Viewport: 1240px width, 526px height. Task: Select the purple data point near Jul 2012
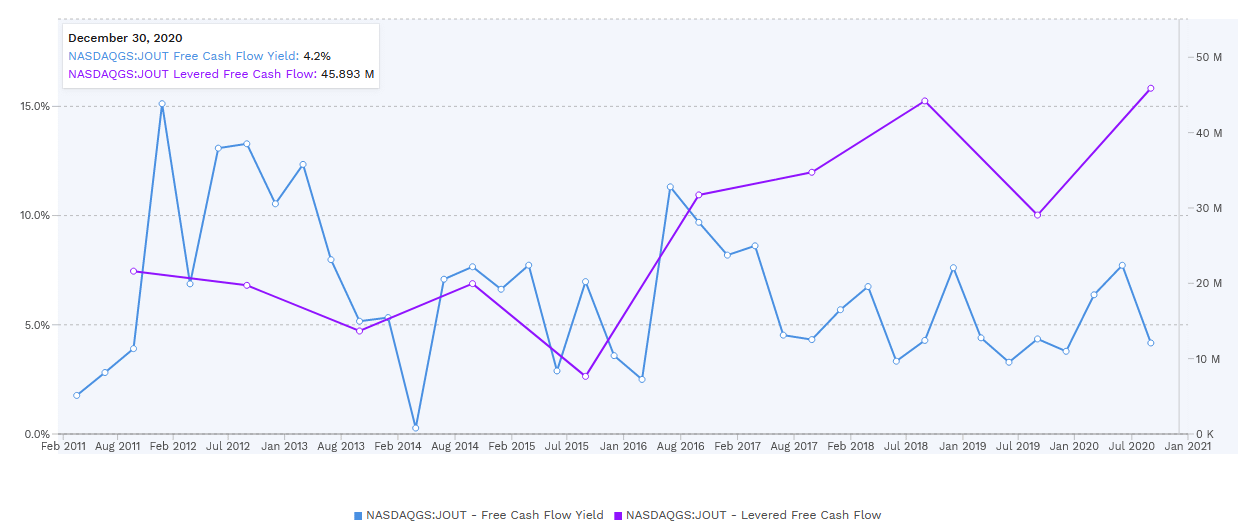(x=247, y=286)
